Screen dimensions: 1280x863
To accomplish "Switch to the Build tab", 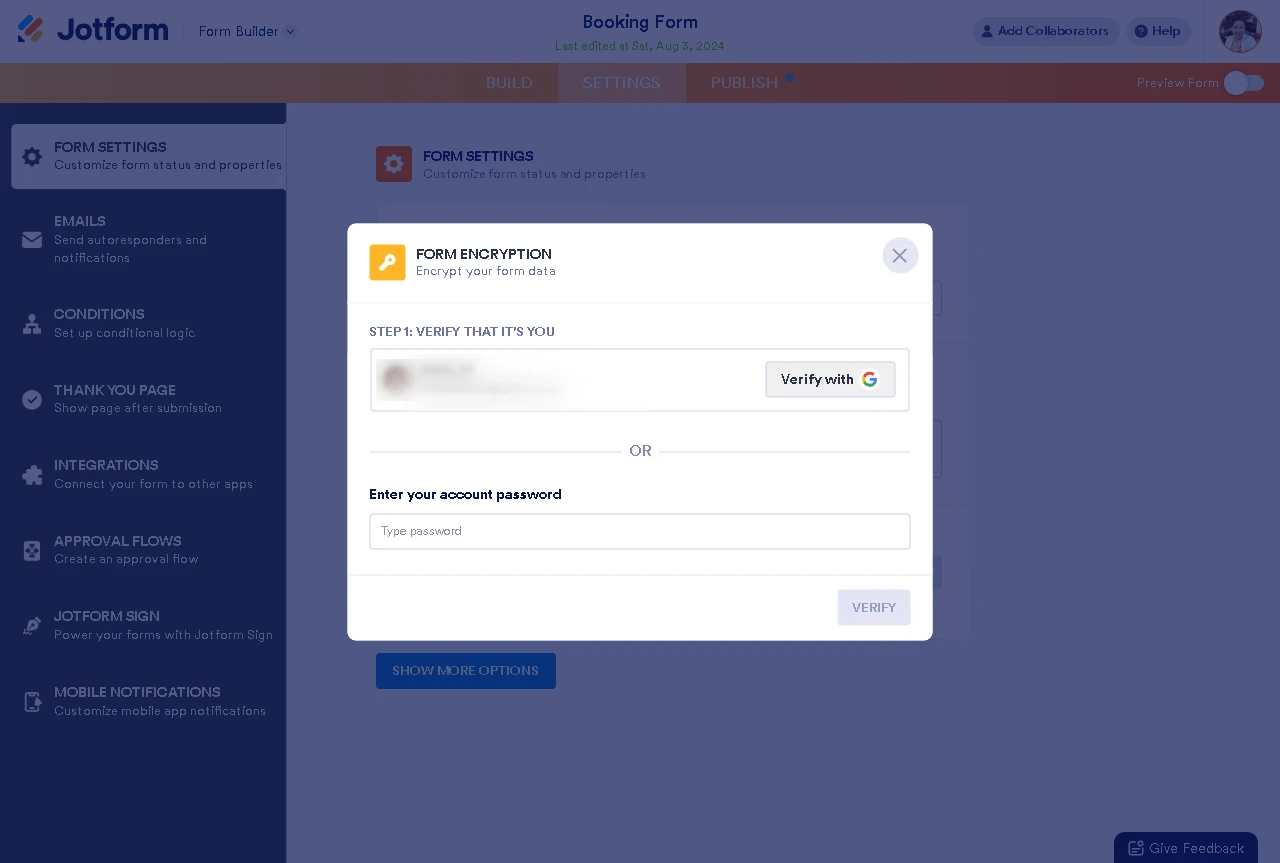I will point(509,83).
